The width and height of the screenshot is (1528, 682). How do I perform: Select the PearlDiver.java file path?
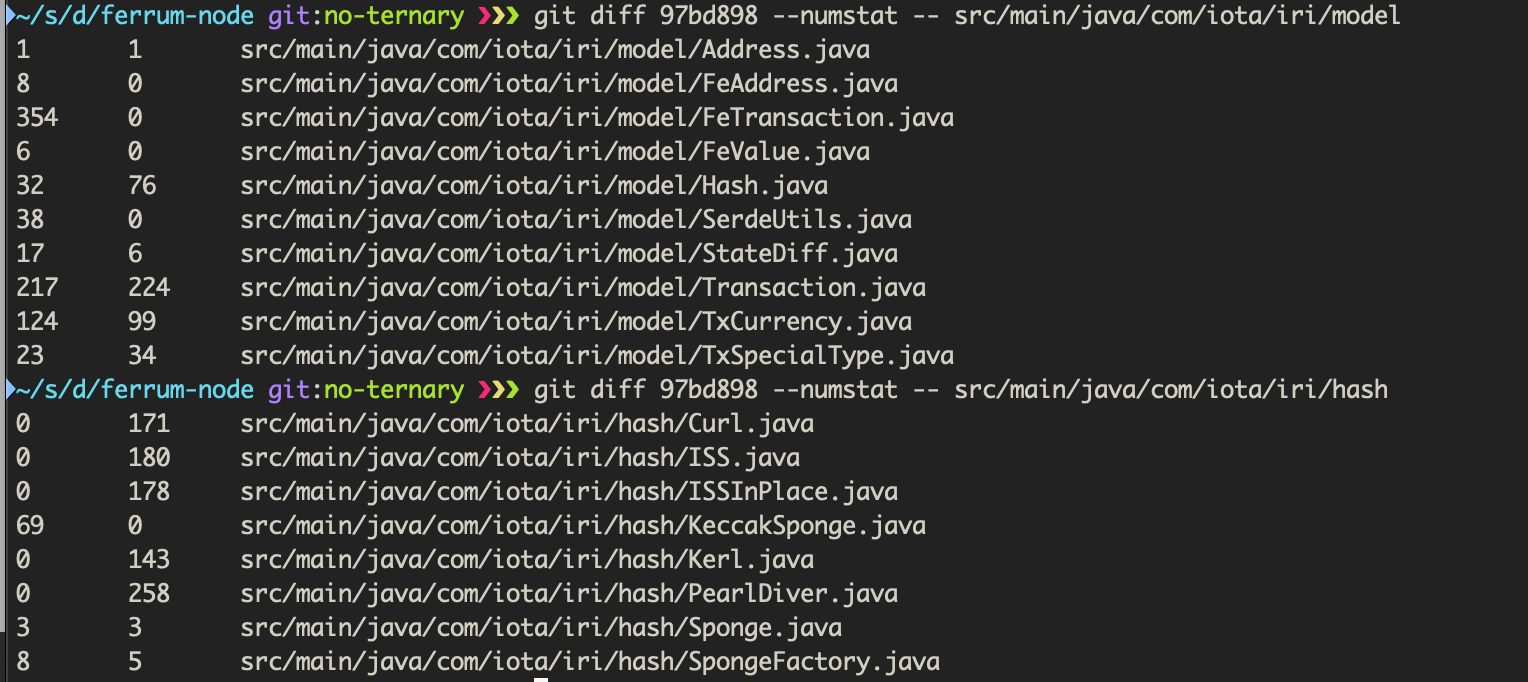coord(569,594)
